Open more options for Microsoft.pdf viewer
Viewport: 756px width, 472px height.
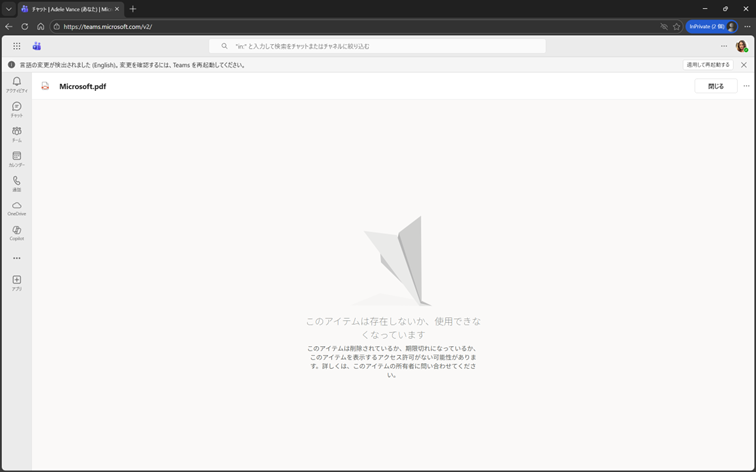coord(746,86)
